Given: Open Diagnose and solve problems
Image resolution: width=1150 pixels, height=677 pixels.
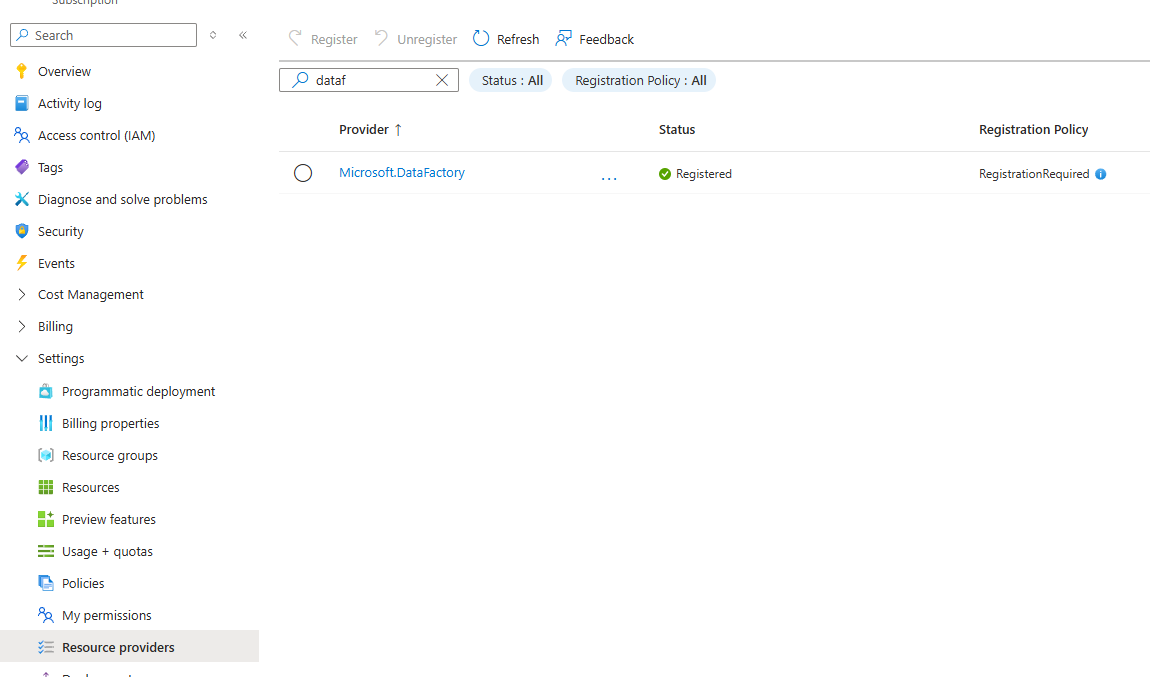Looking at the screenshot, I should [121, 199].
